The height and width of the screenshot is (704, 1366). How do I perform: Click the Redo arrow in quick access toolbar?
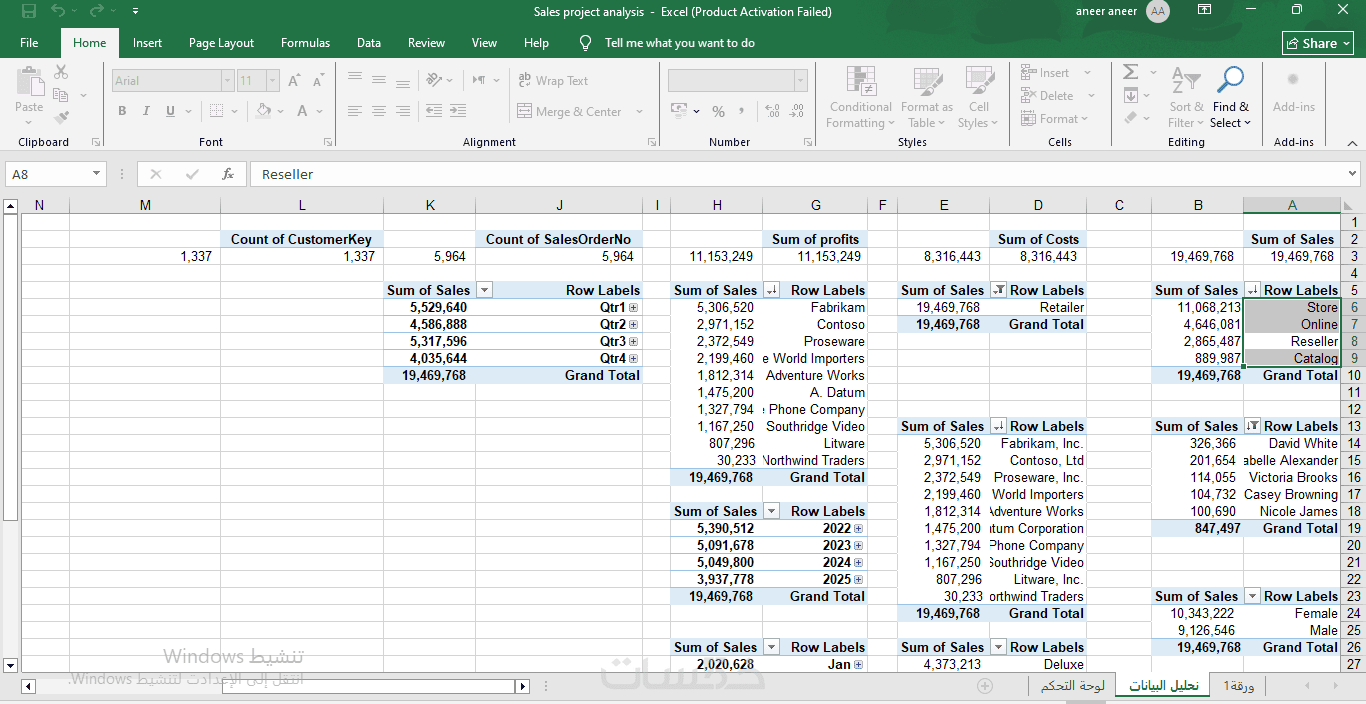(96, 11)
